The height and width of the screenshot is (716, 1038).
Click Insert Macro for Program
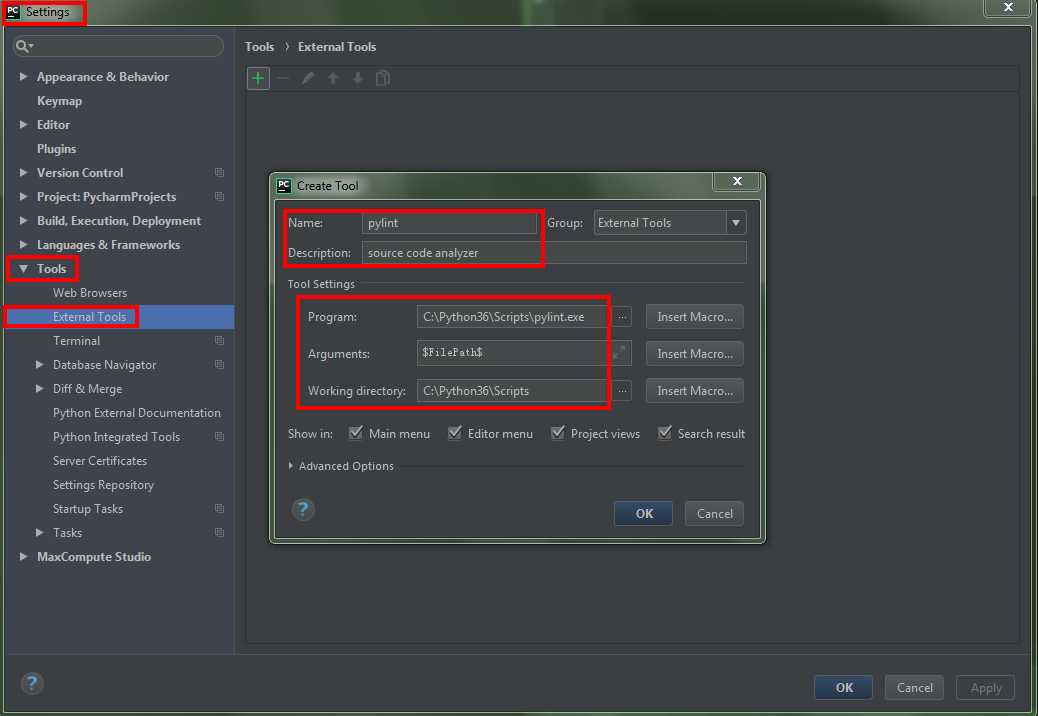pos(694,317)
